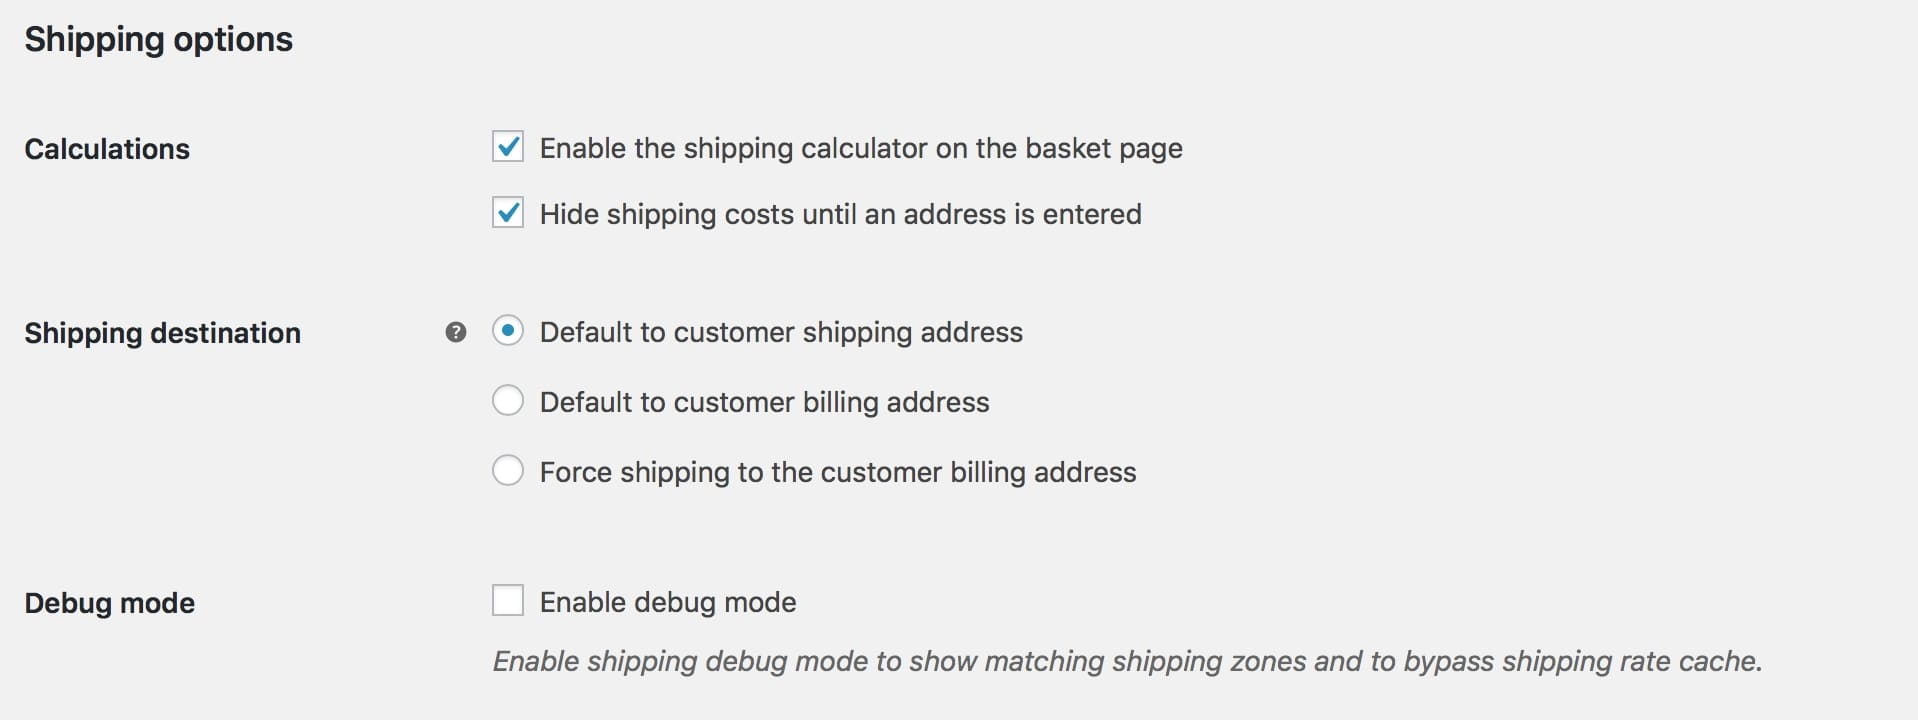Open the Shipping destination help tooltip icon

tap(456, 332)
